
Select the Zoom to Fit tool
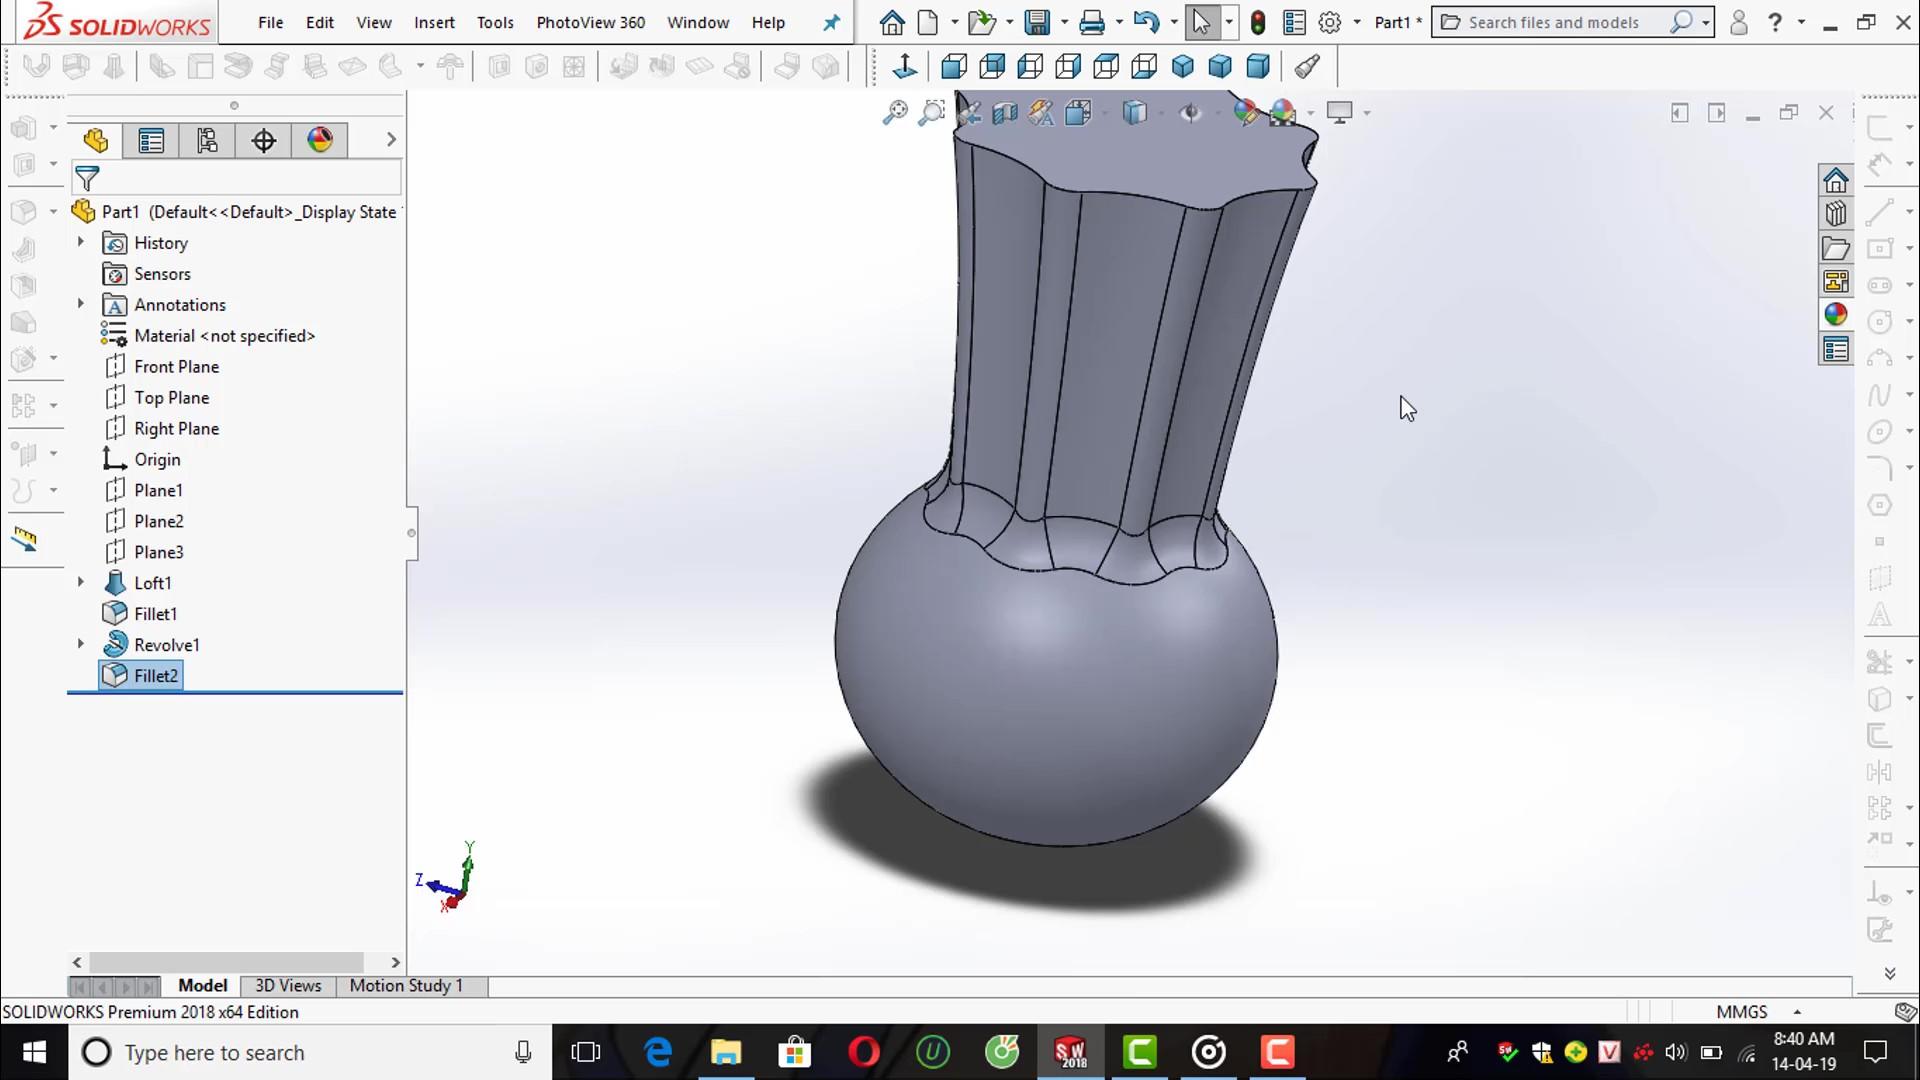coord(894,112)
